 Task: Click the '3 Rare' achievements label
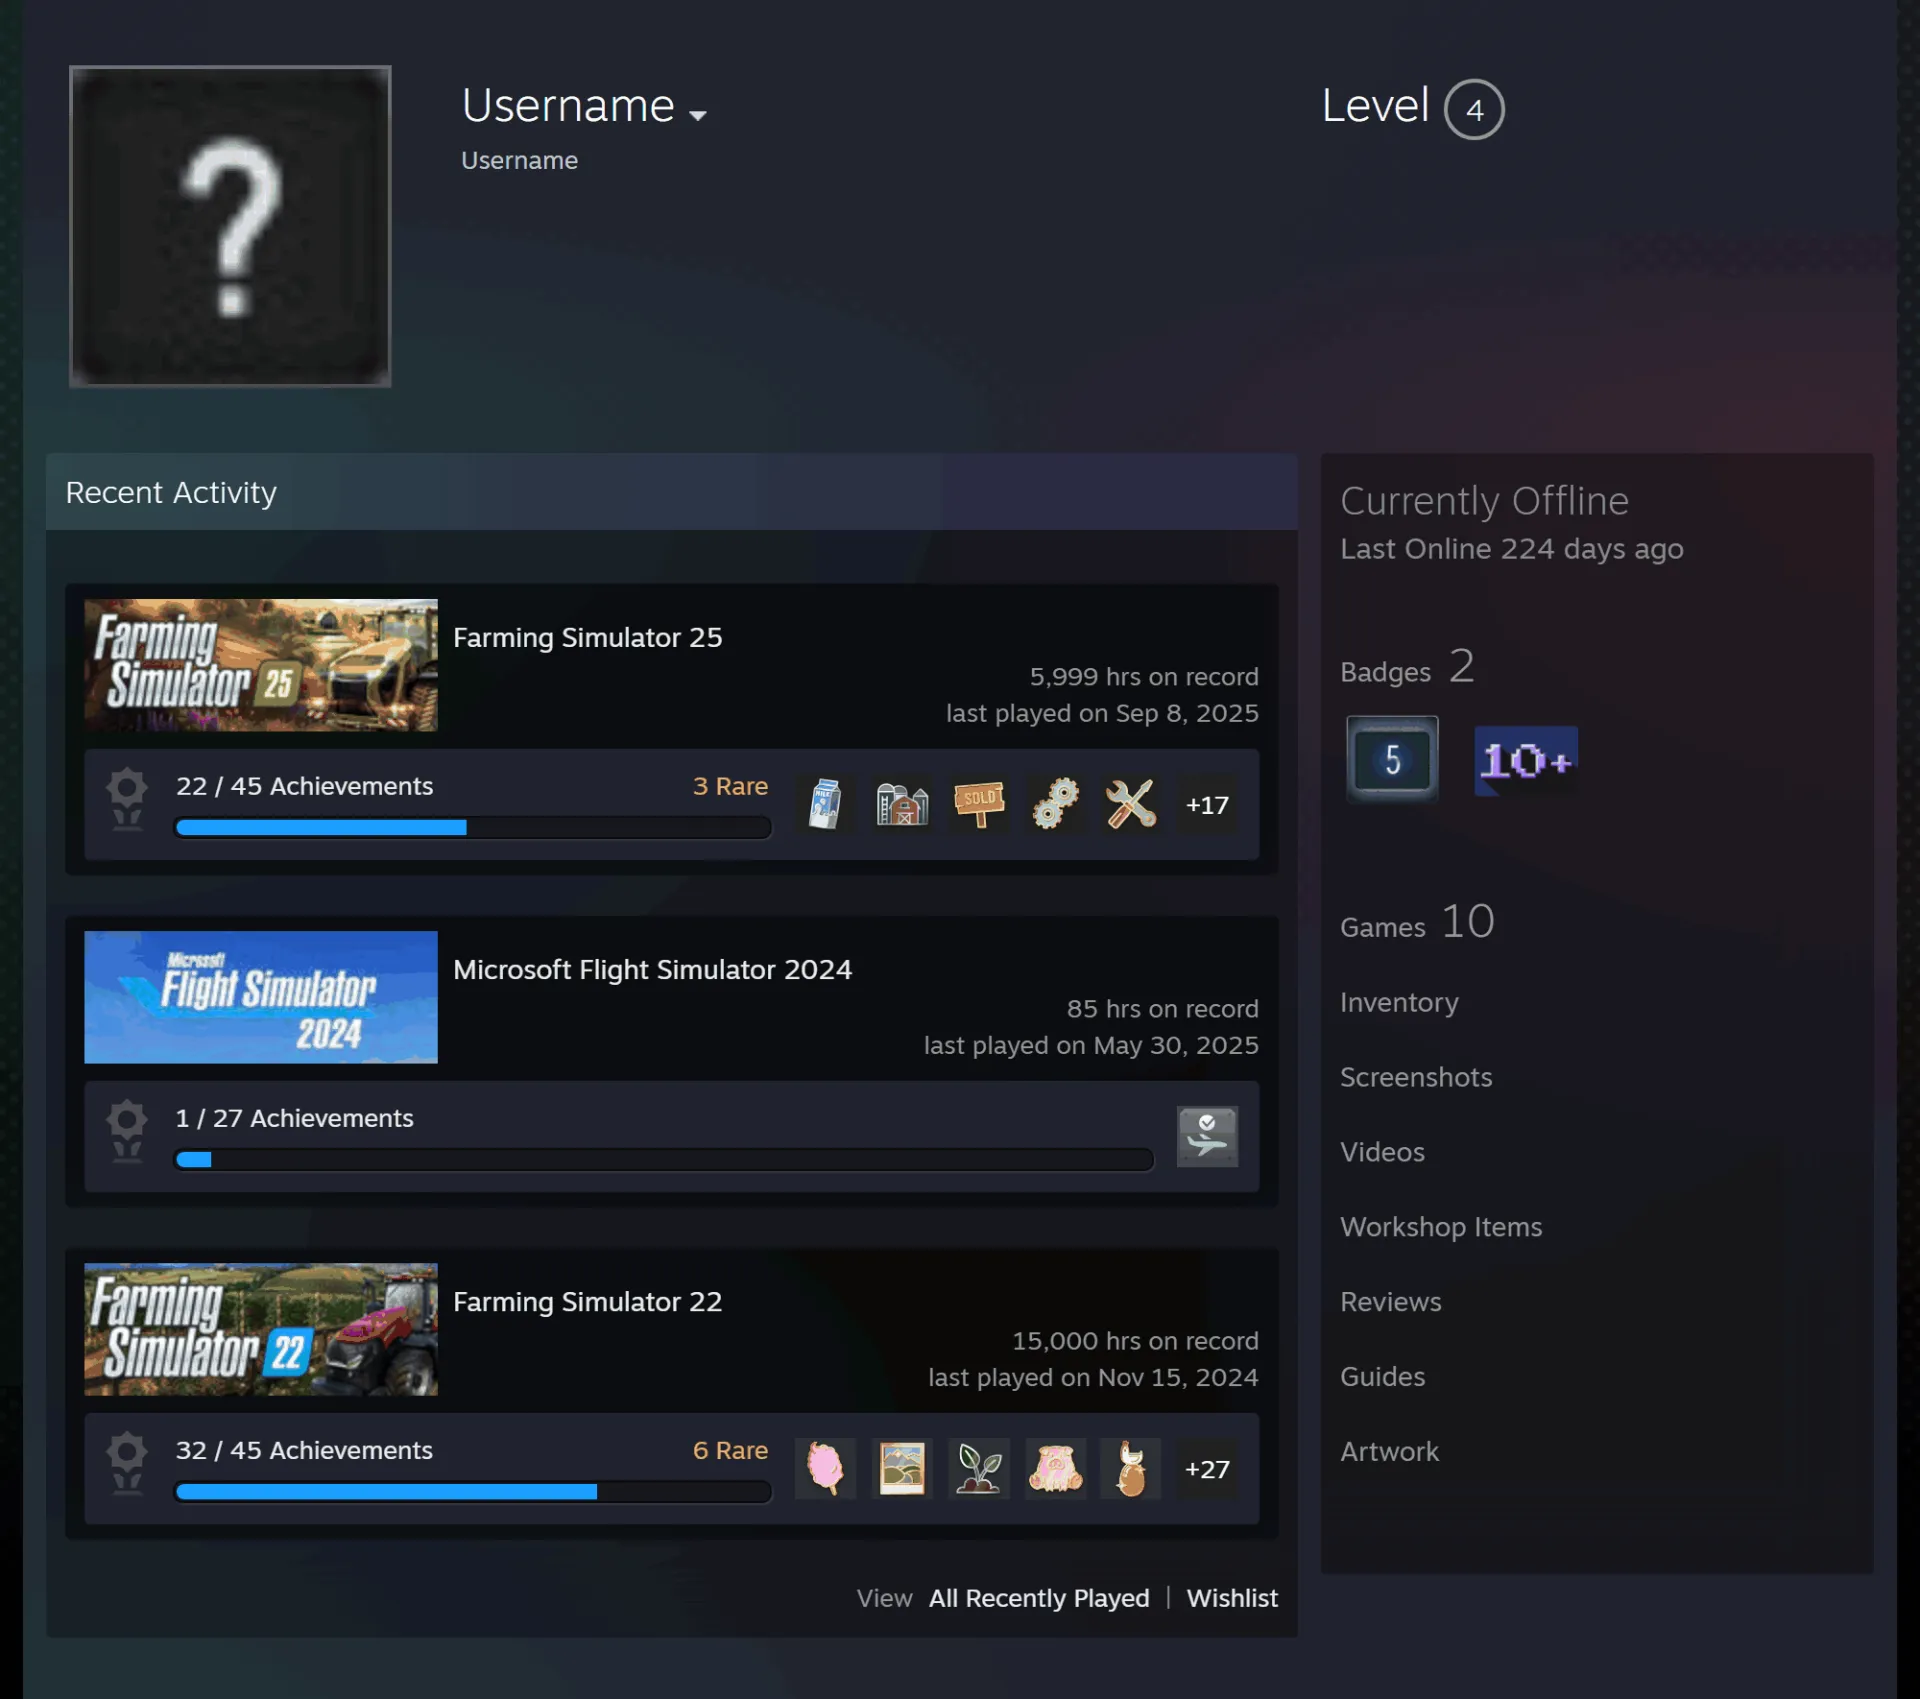(x=730, y=786)
